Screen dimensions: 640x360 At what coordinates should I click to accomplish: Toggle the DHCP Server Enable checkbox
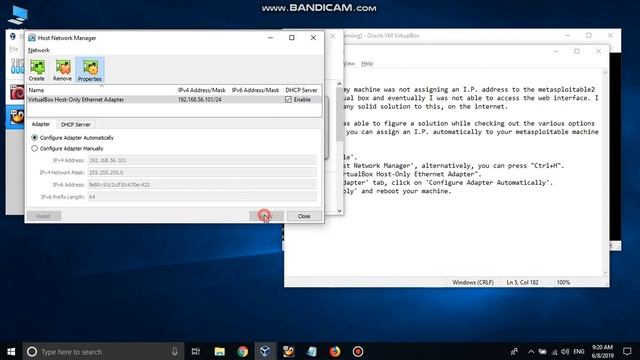pos(289,100)
